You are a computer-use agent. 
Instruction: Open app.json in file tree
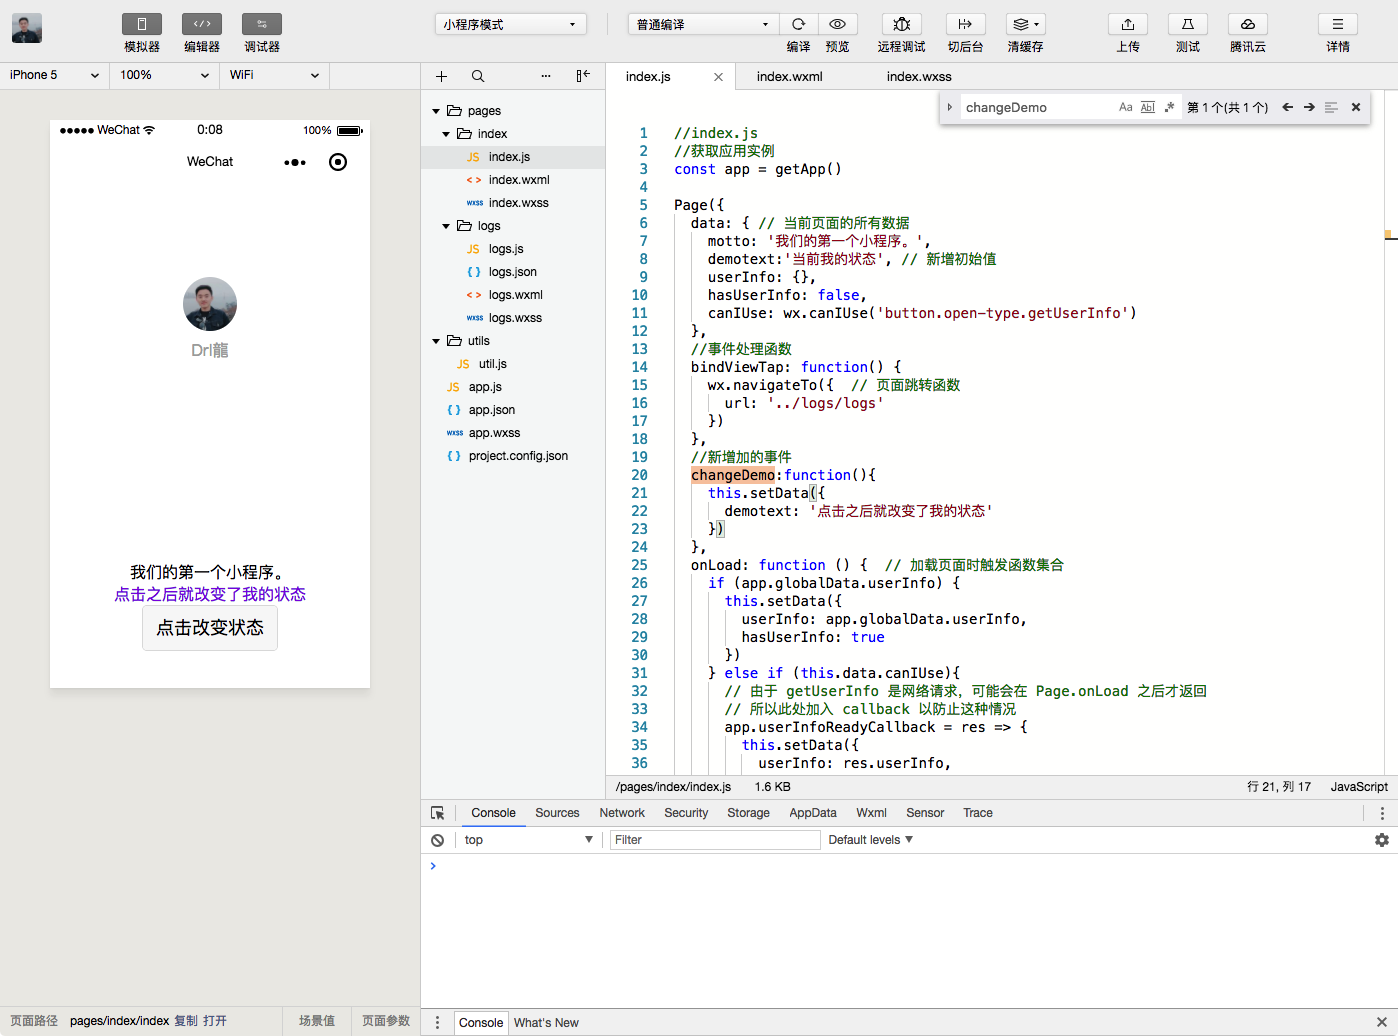pos(491,410)
